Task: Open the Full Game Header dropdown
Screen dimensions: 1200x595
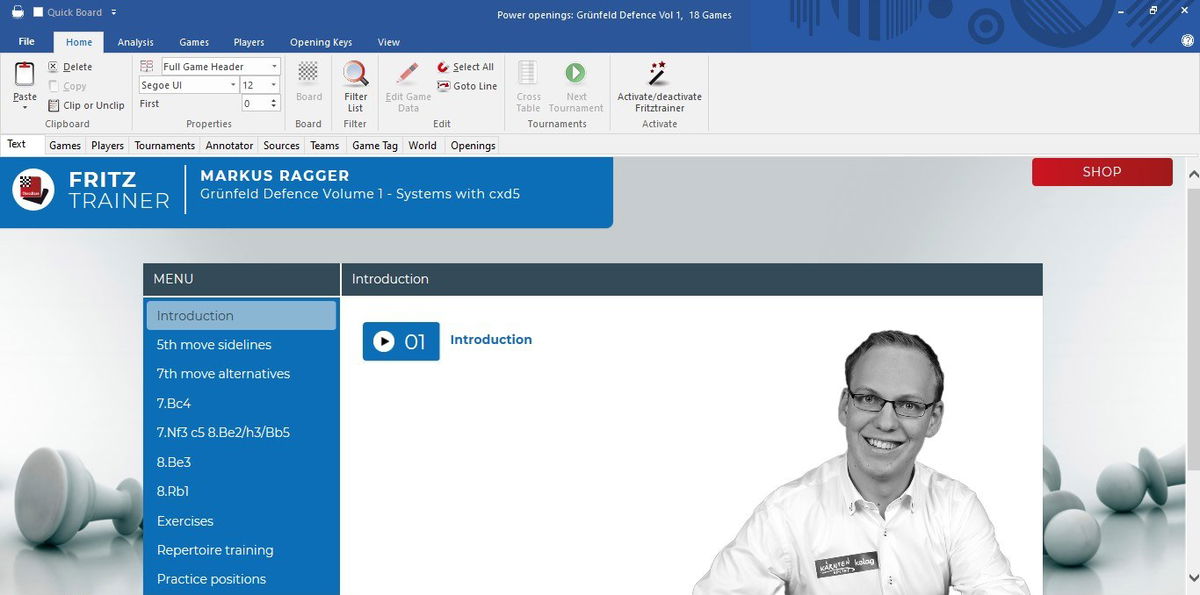Action: [x=275, y=67]
